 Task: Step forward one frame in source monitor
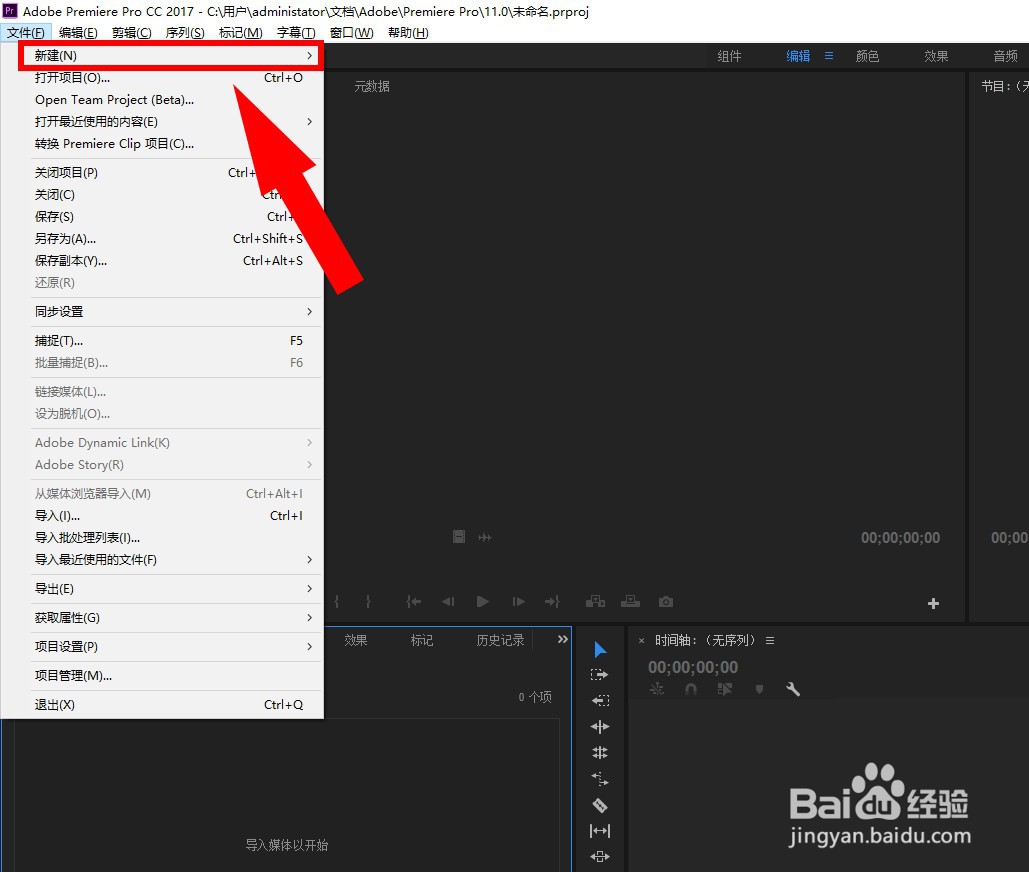[x=518, y=602]
